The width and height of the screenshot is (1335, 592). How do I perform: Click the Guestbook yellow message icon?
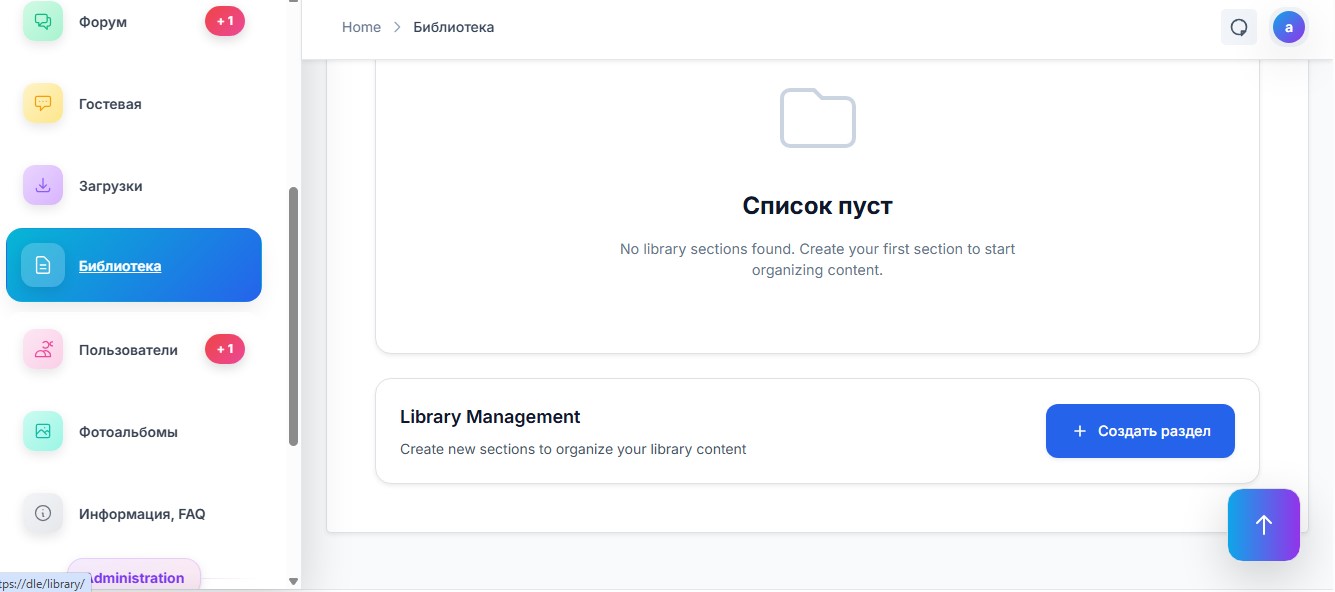[43, 103]
